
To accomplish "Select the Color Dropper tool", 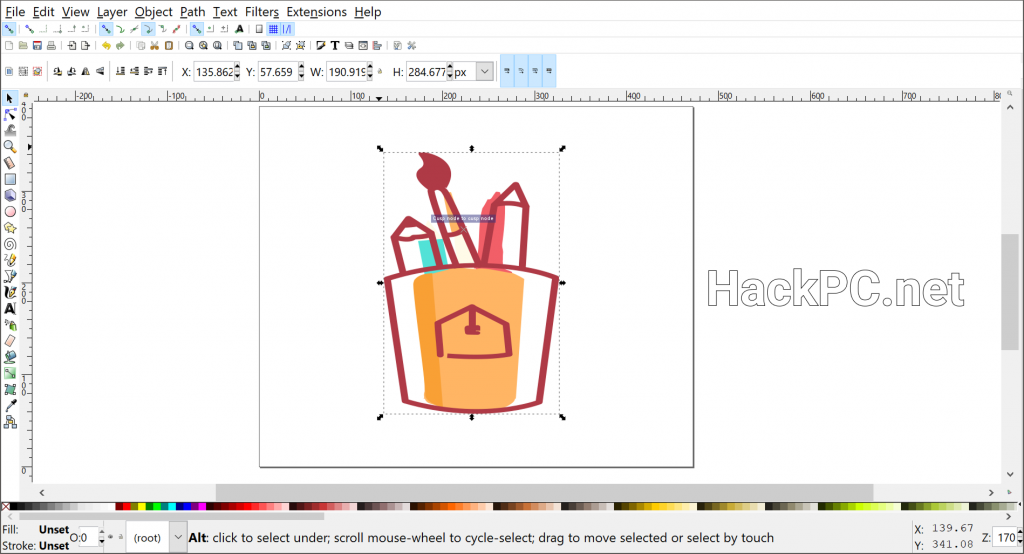I will (10, 406).
